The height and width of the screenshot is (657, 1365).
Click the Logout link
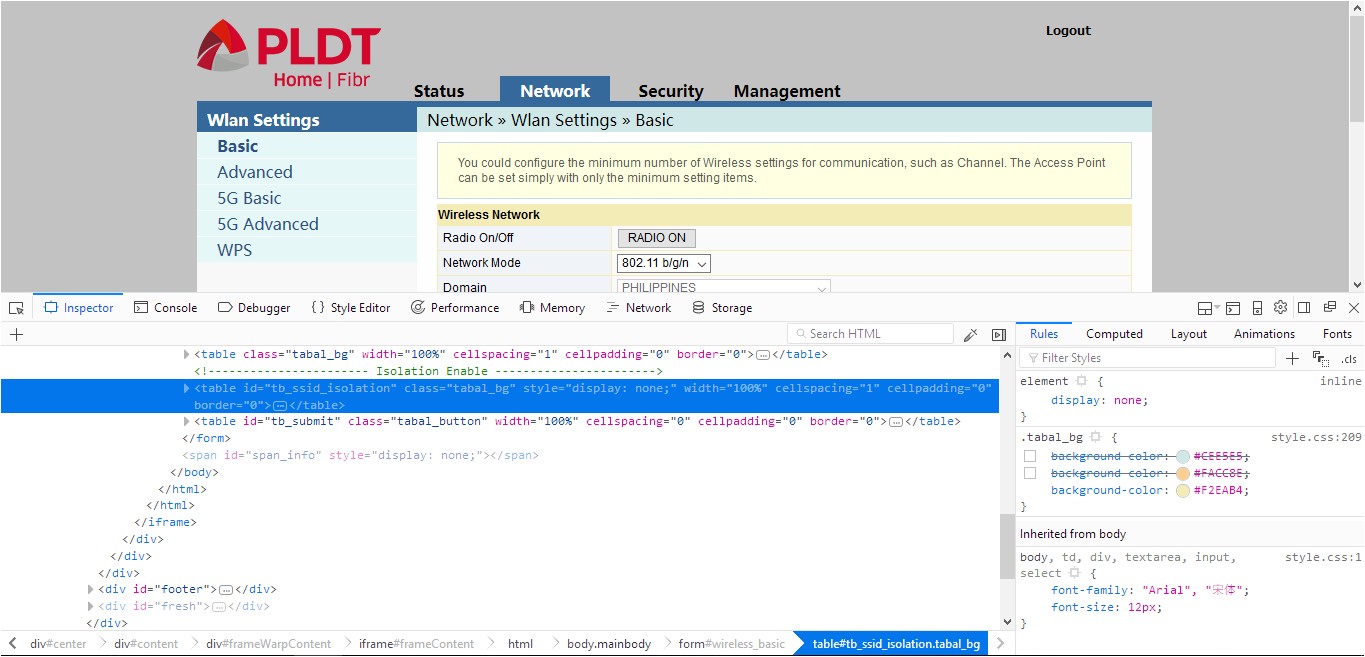1068,31
